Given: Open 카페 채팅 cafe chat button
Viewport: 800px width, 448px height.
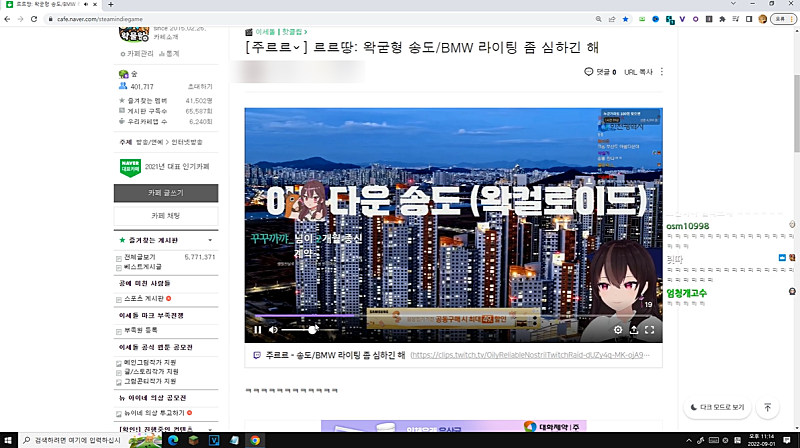Looking at the screenshot, I should [166, 216].
